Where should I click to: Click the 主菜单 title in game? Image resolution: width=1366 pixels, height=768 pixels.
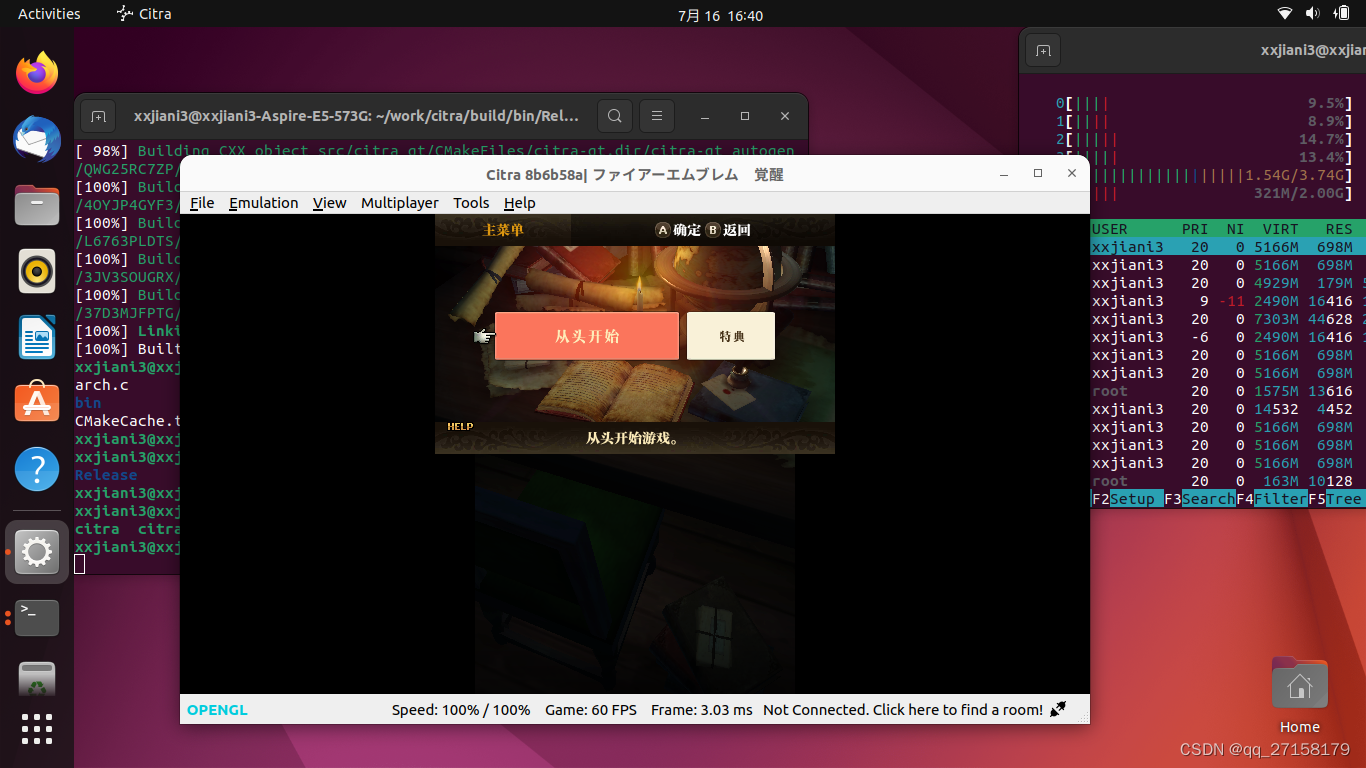tap(503, 230)
